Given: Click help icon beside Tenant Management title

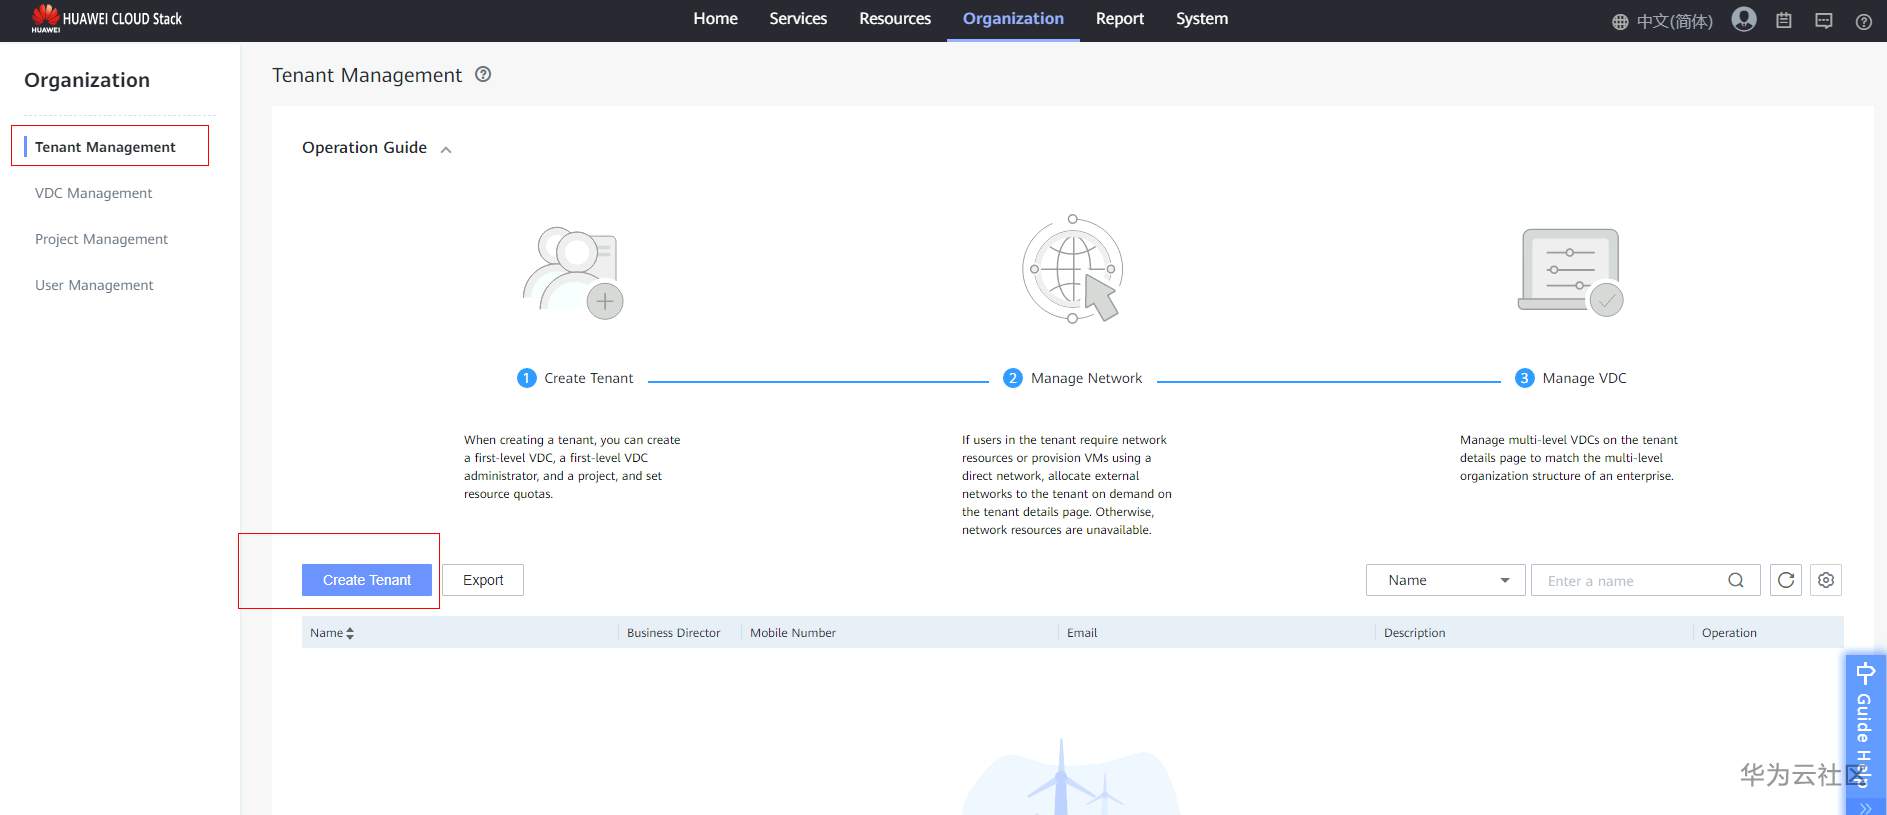Looking at the screenshot, I should point(483,74).
